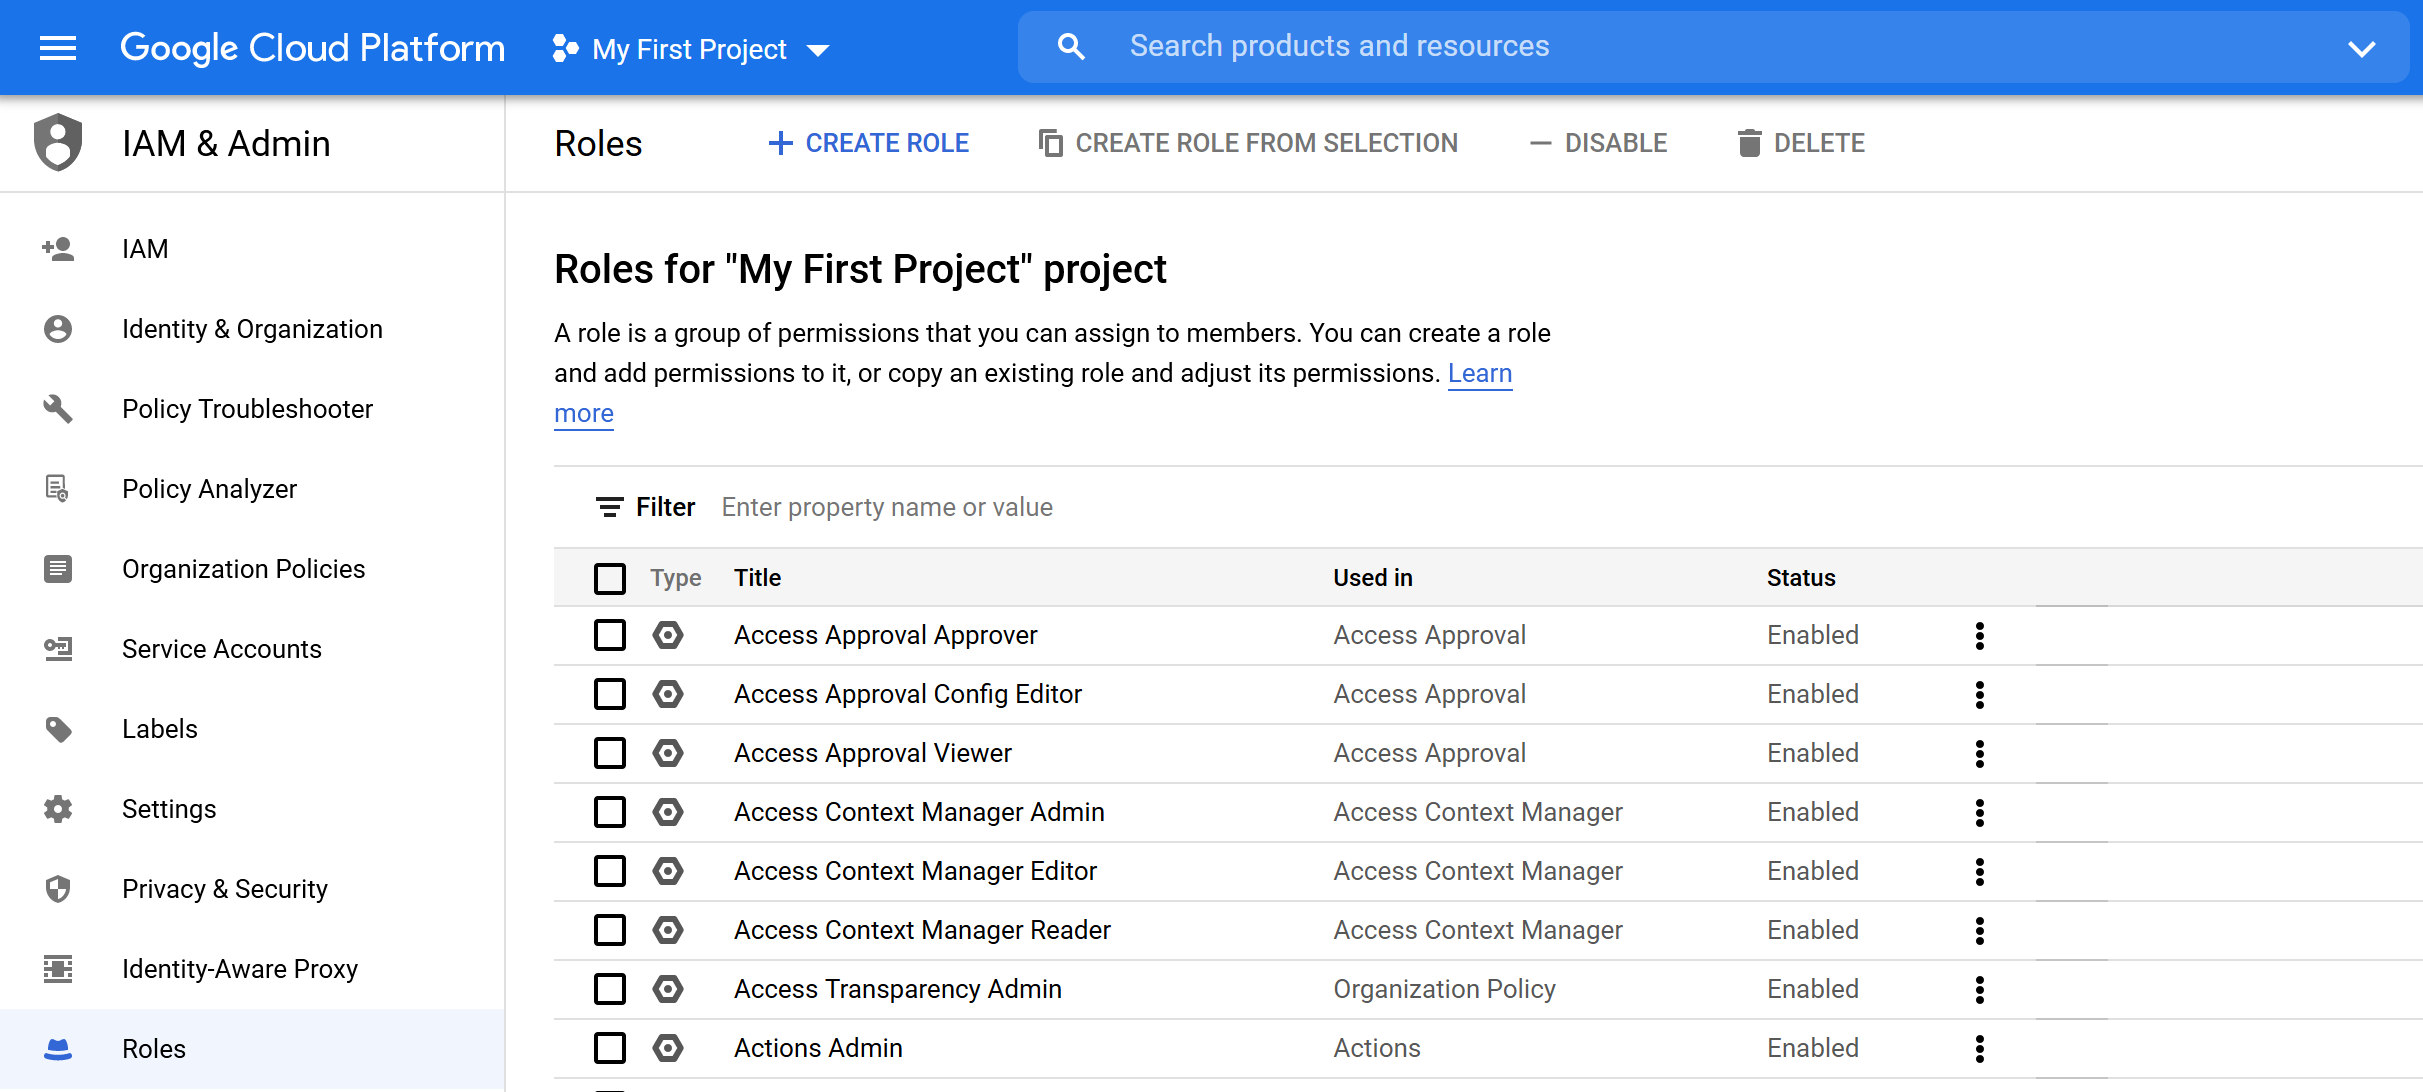Navigate to Identity-Aware Proxy

(x=252, y=969)
